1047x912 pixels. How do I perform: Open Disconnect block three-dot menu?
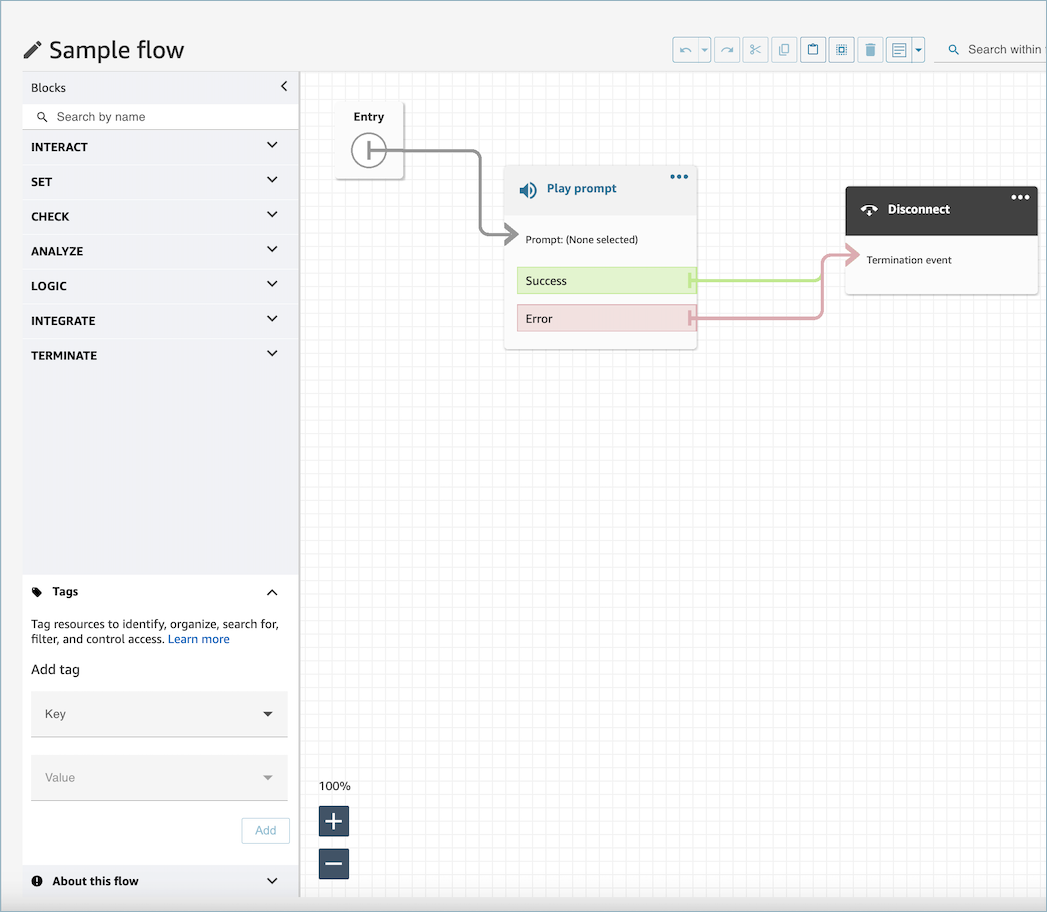tap(1020, 198)
